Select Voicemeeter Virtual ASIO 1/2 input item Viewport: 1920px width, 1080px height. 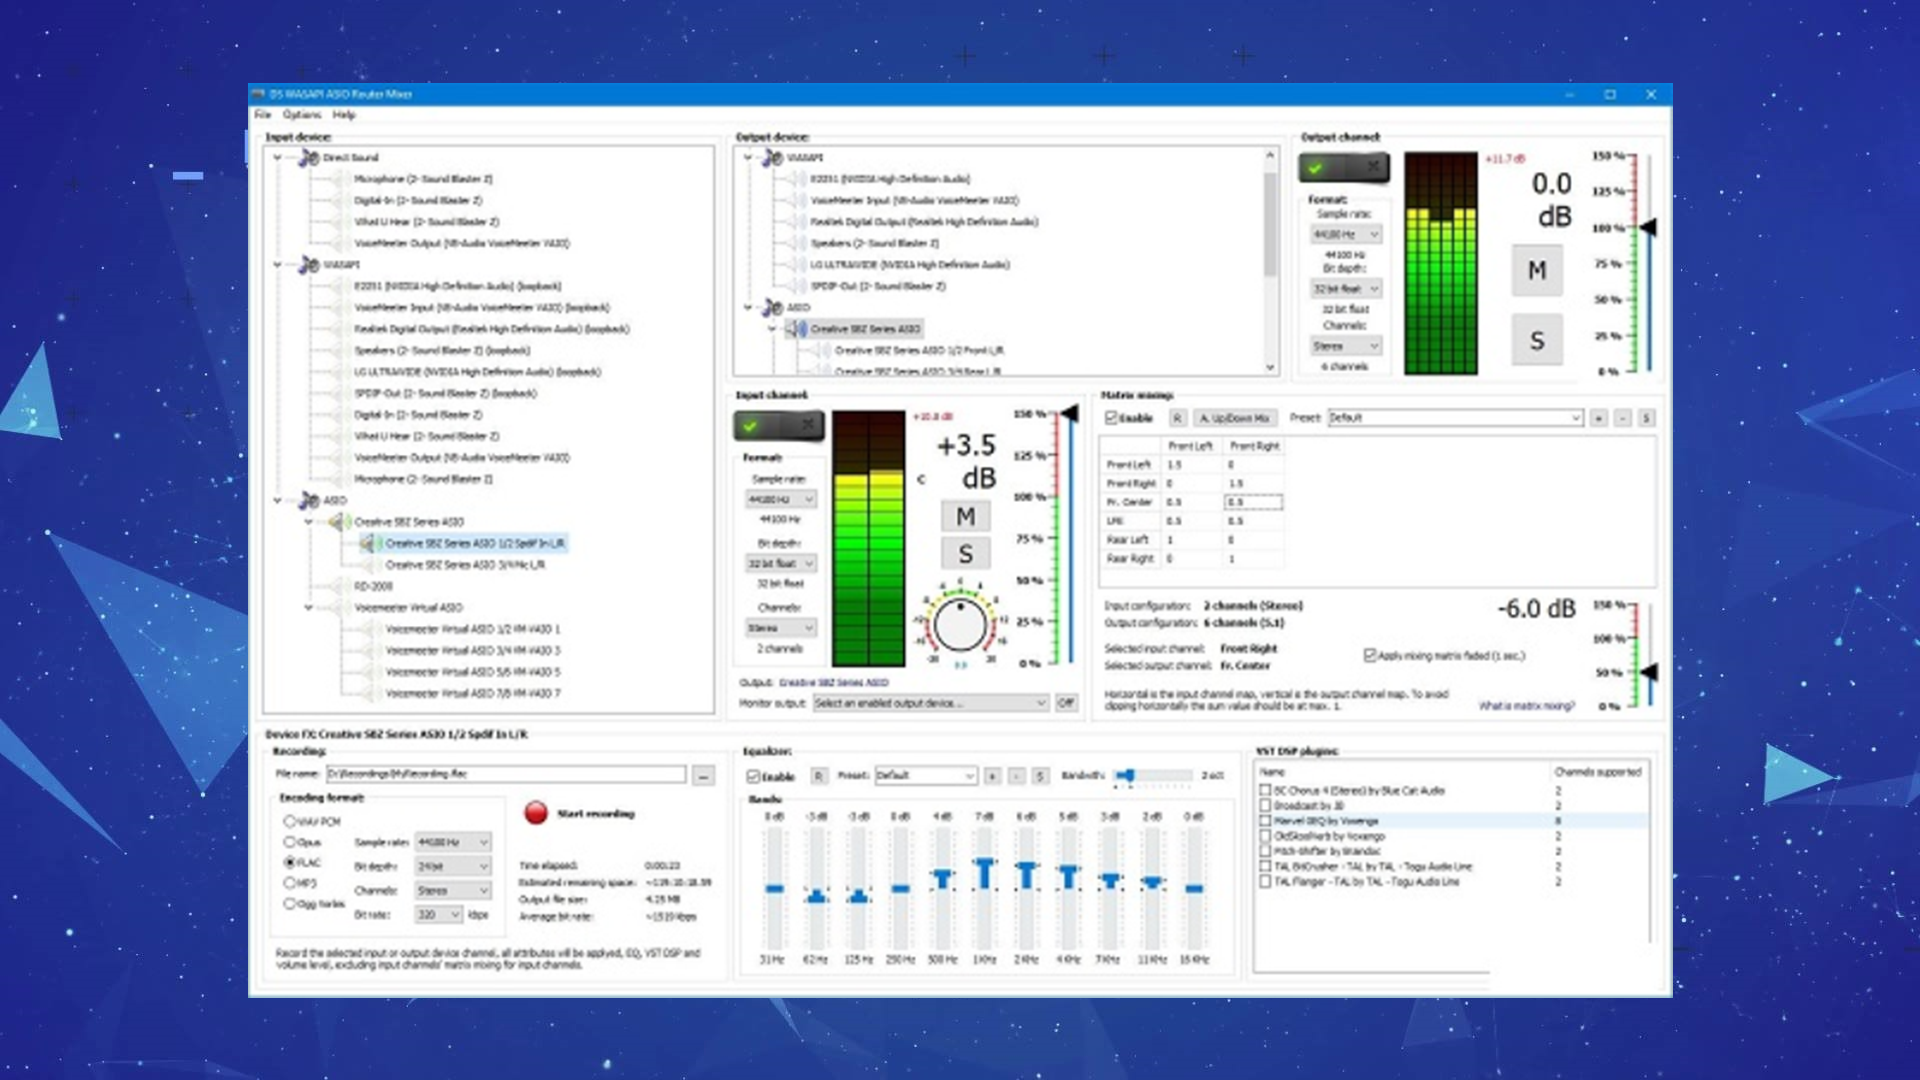point(473,629)
